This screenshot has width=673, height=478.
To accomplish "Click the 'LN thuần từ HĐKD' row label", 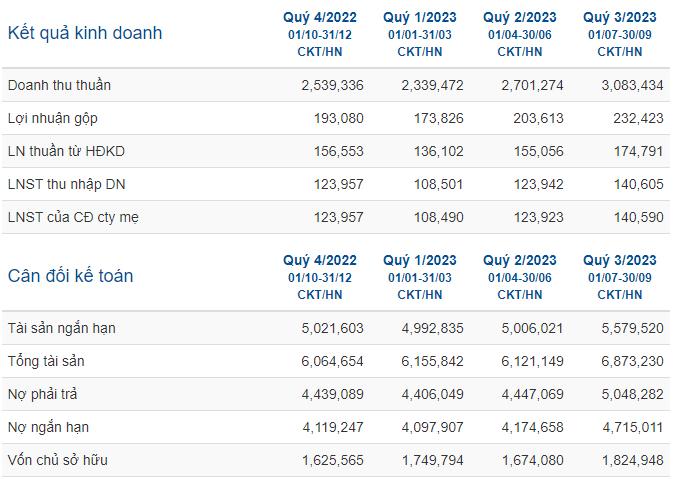I will (x=66, y=151).
